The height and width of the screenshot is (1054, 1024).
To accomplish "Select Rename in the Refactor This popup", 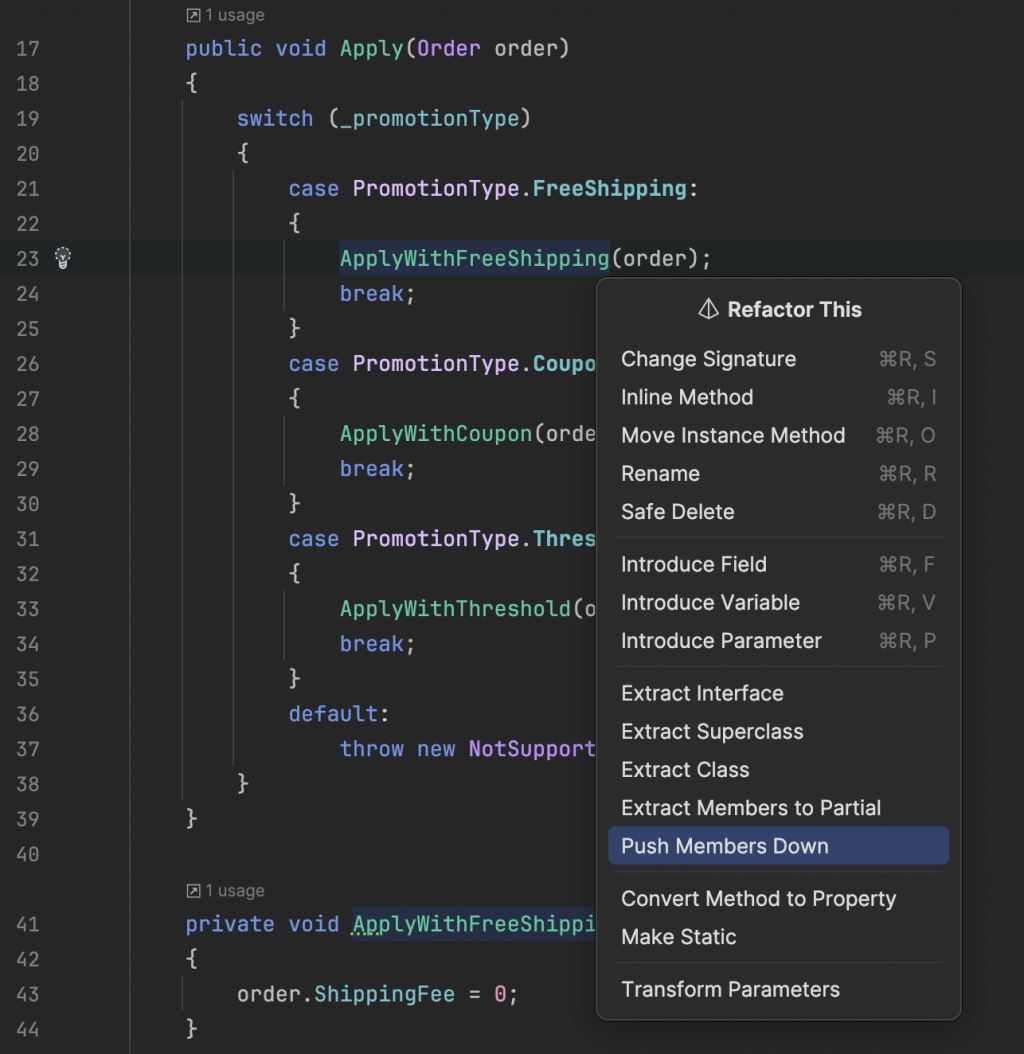I will 660,473.
